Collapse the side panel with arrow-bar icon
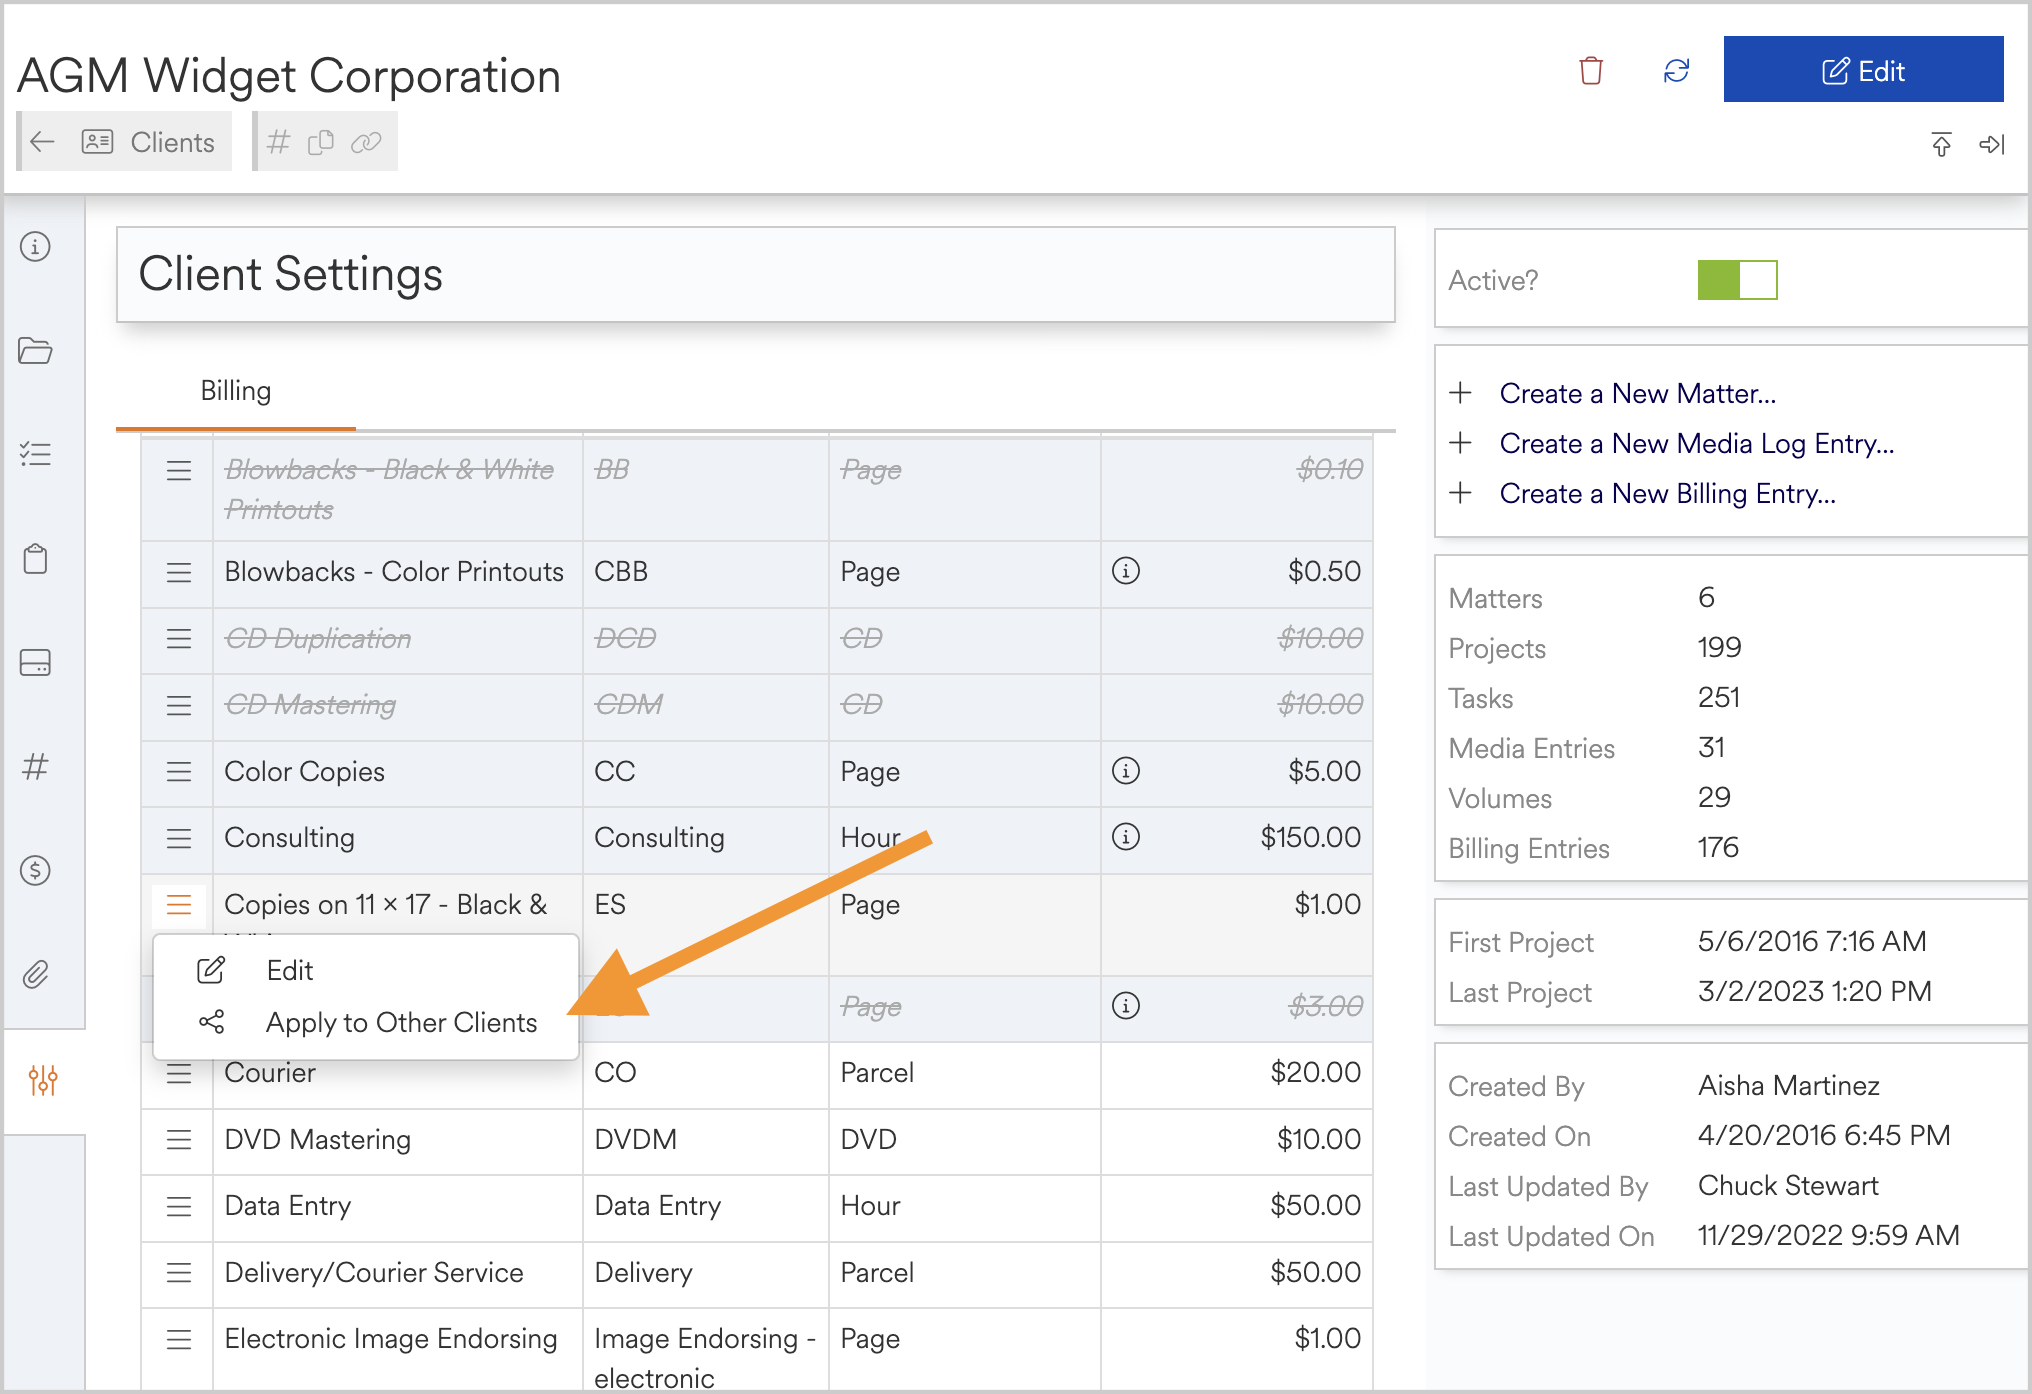This screenshot has height=1394, width=2032. pos(1992,144)
